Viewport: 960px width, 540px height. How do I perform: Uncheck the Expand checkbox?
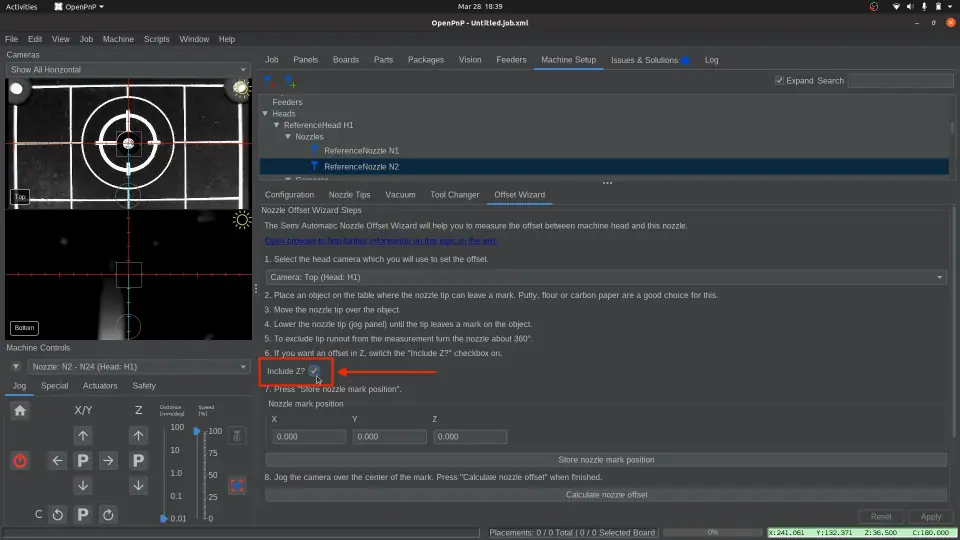780,81
